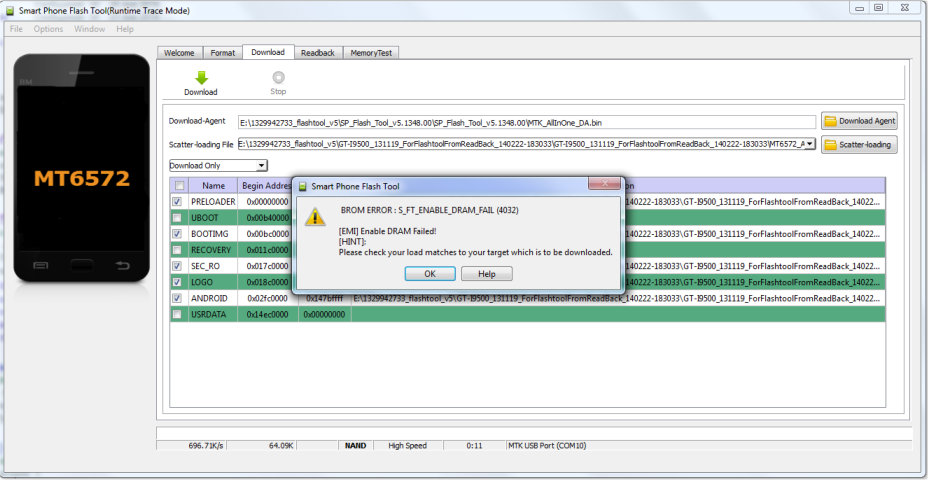The height and width of the screenshot is (480, 928).
Task: Open the Help menu
Action: 125,29
